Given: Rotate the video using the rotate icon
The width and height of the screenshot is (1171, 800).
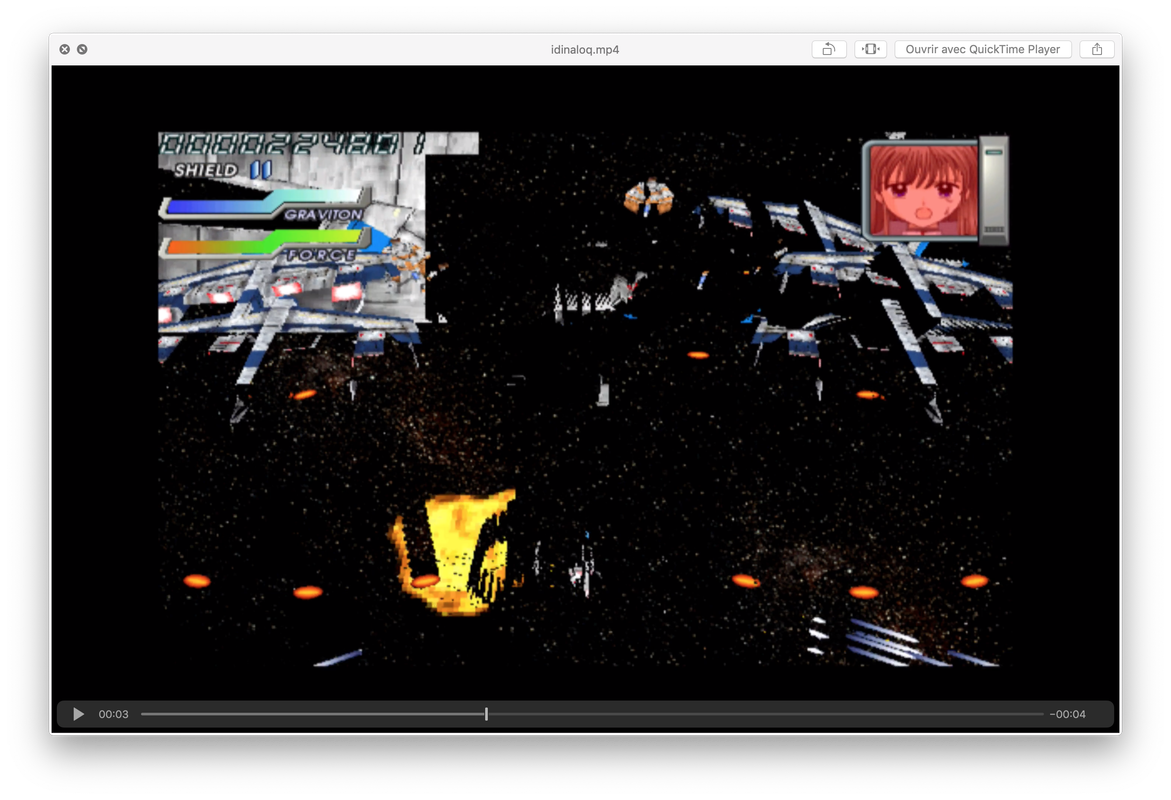Looking at the screenshot, I should [829, 49].
